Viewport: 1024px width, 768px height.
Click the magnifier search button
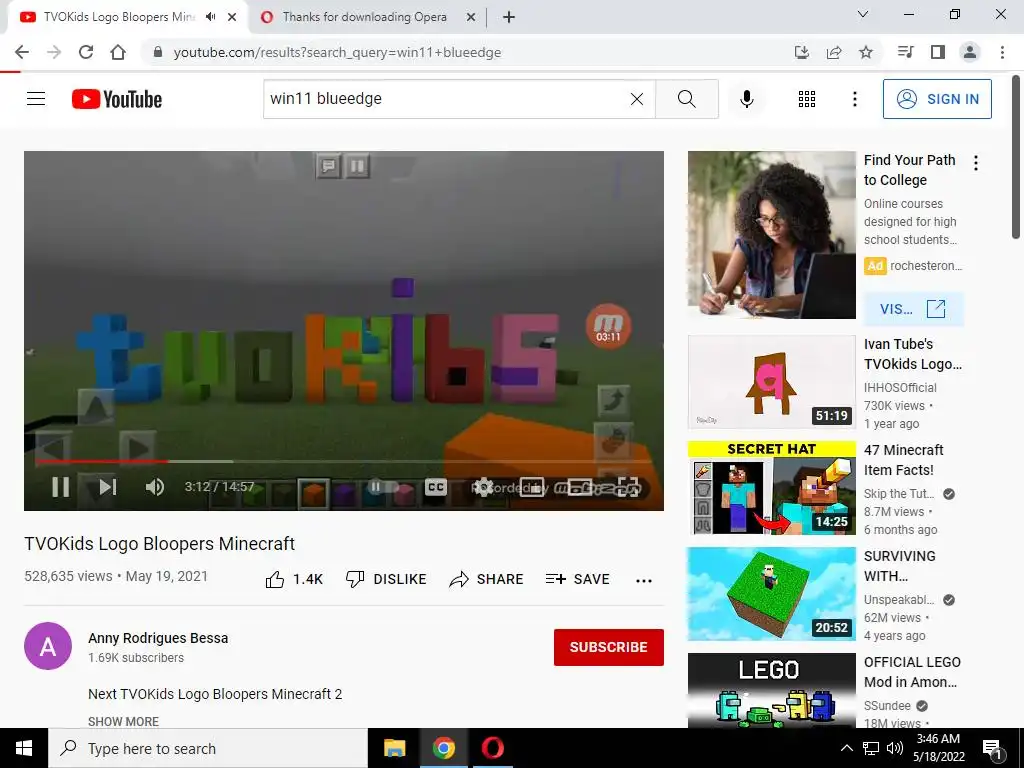[687, 99]
